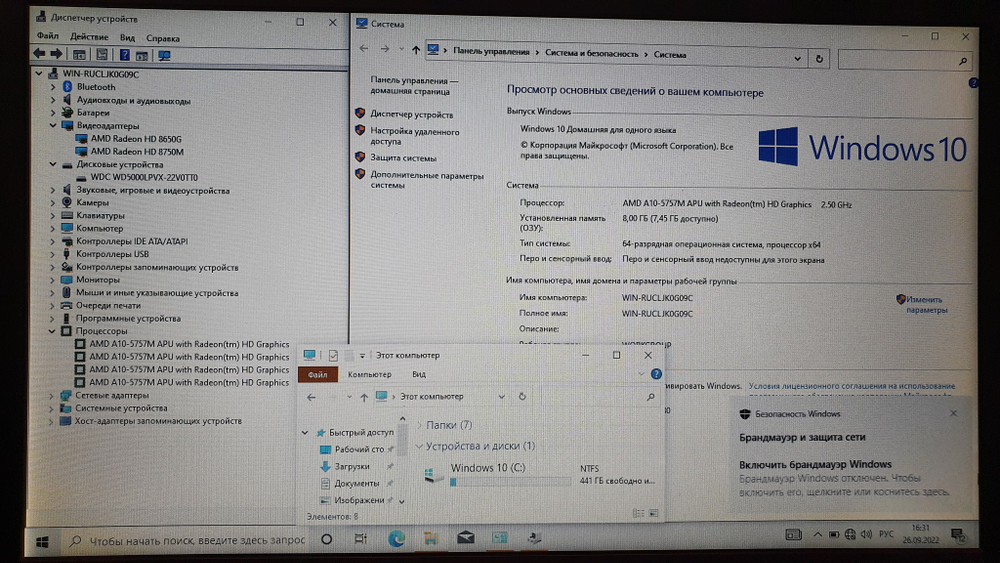Click taskbar search box

click(x=186, y=541)
